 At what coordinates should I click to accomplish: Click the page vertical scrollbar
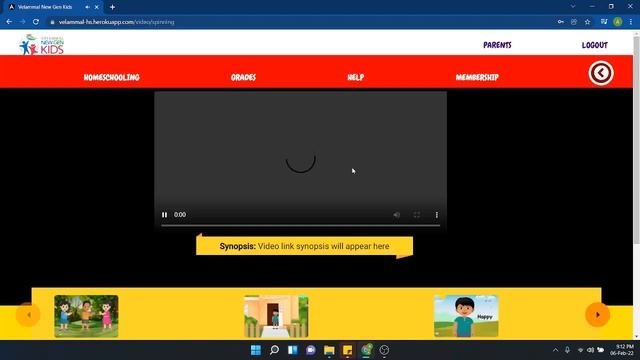[x=636, y=141]
